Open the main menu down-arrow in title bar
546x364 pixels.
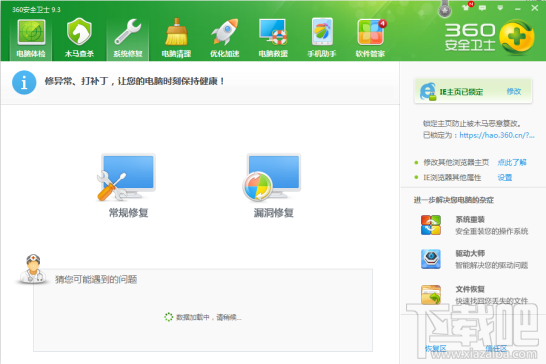(x=500, y=8)
